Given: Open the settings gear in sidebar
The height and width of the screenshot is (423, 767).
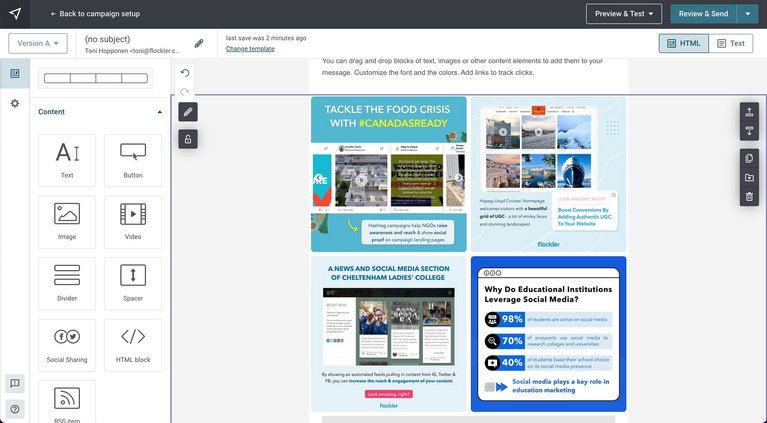Looking at the screenshot, I should click(15, 103).
